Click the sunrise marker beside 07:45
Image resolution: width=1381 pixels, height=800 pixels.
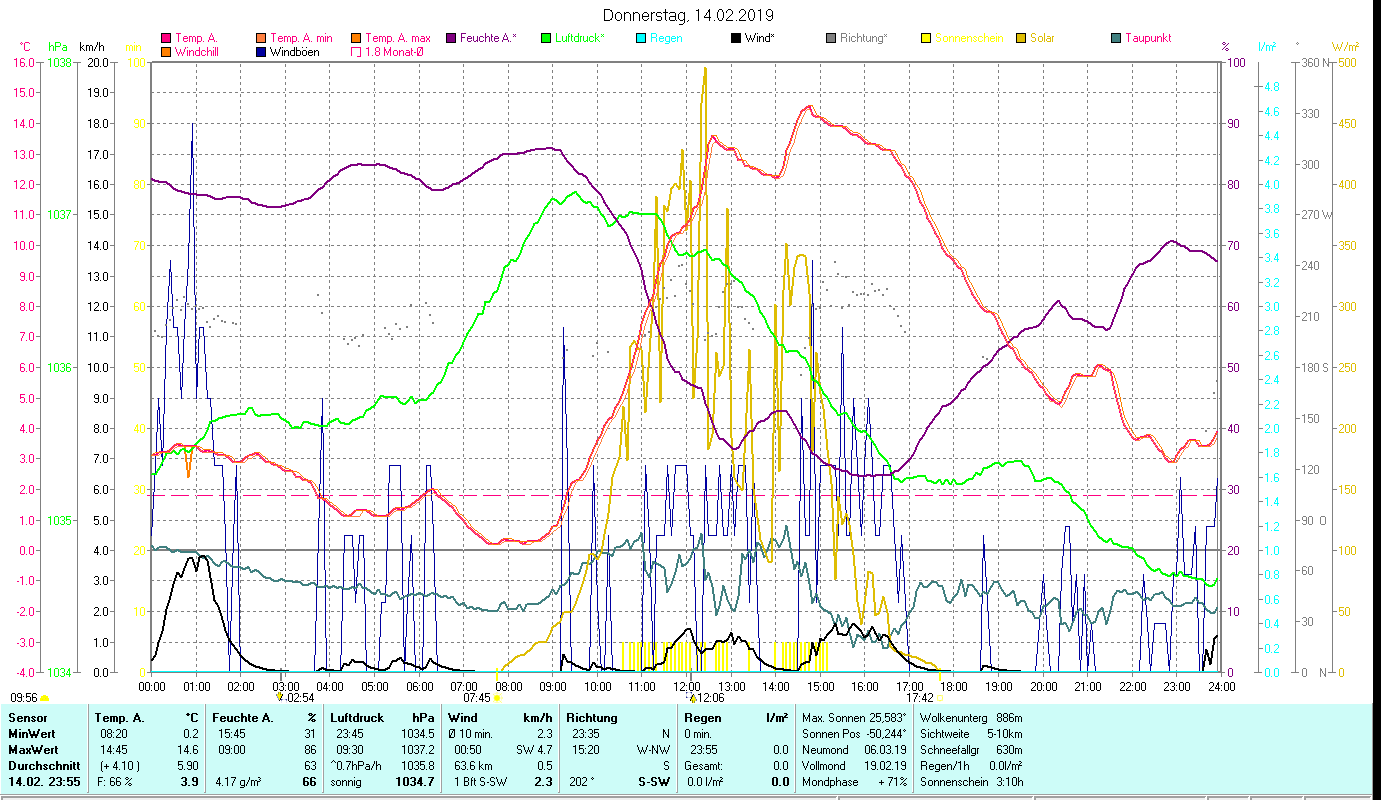coord(496,698)
